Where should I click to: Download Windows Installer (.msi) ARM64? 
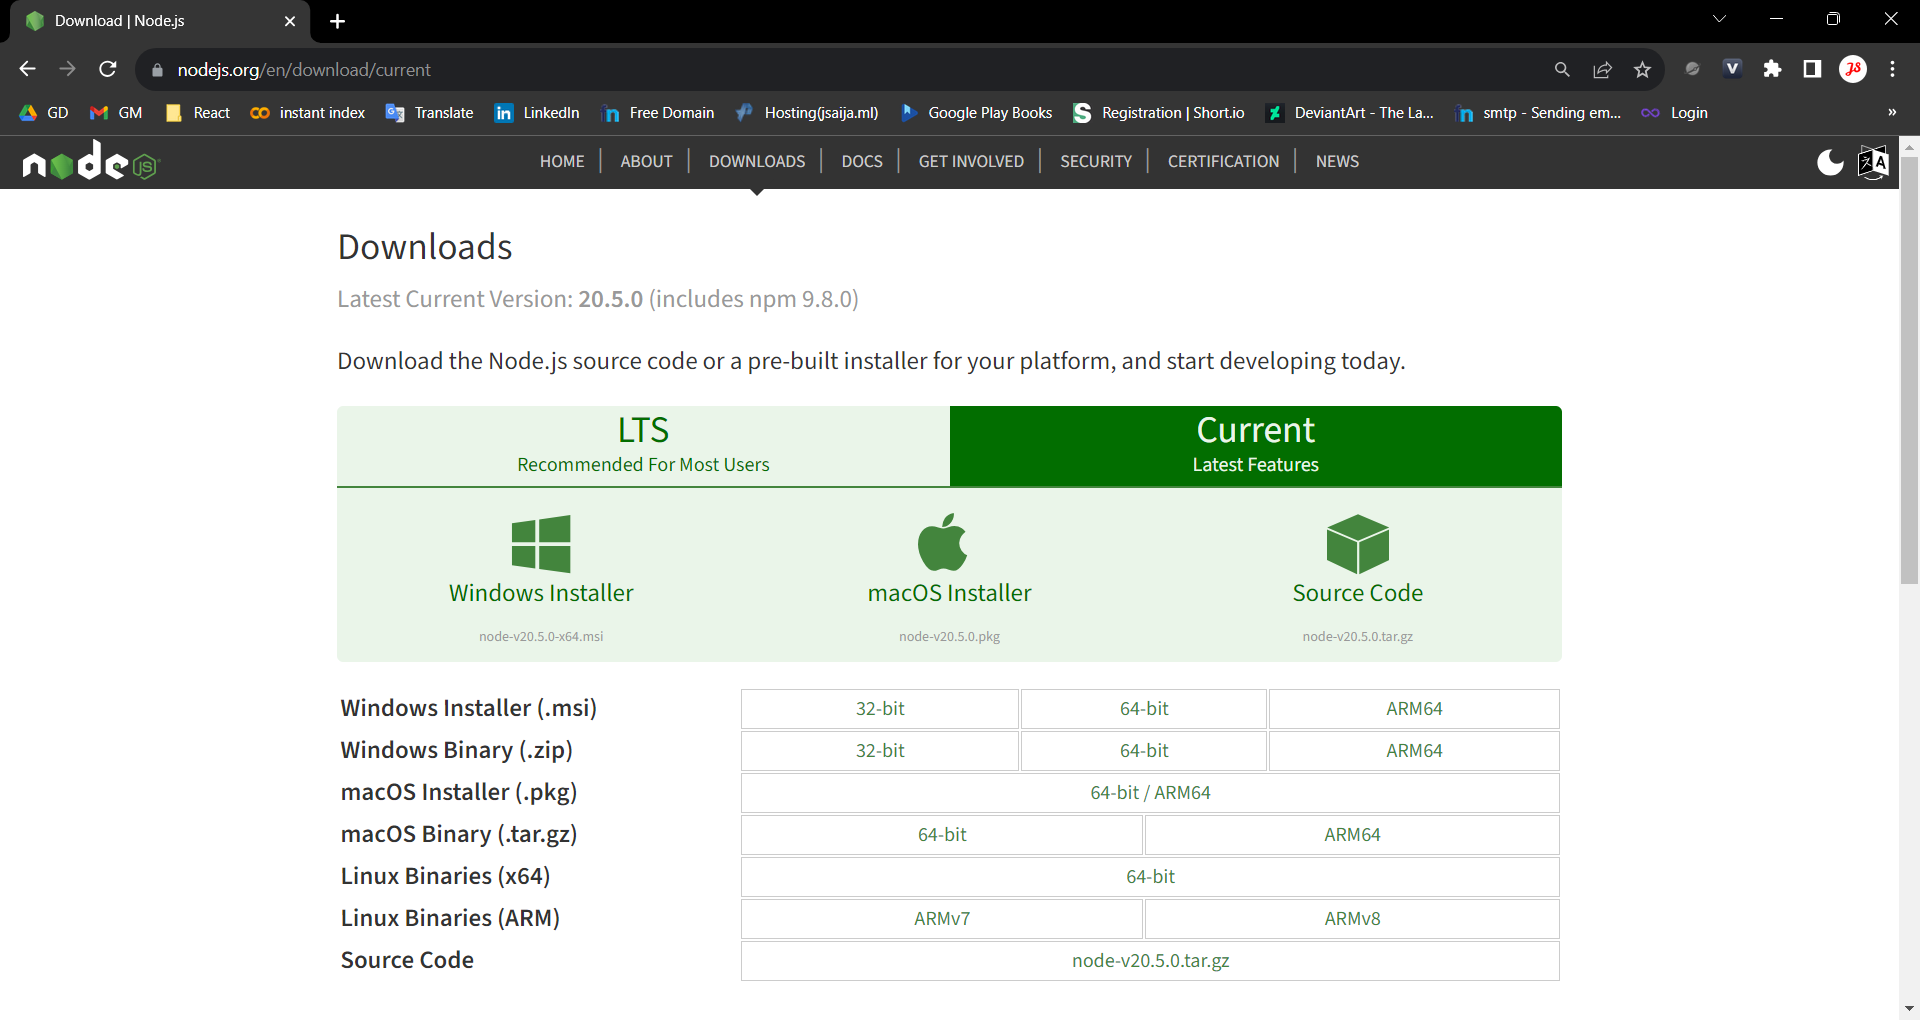tap(1414, 709)
